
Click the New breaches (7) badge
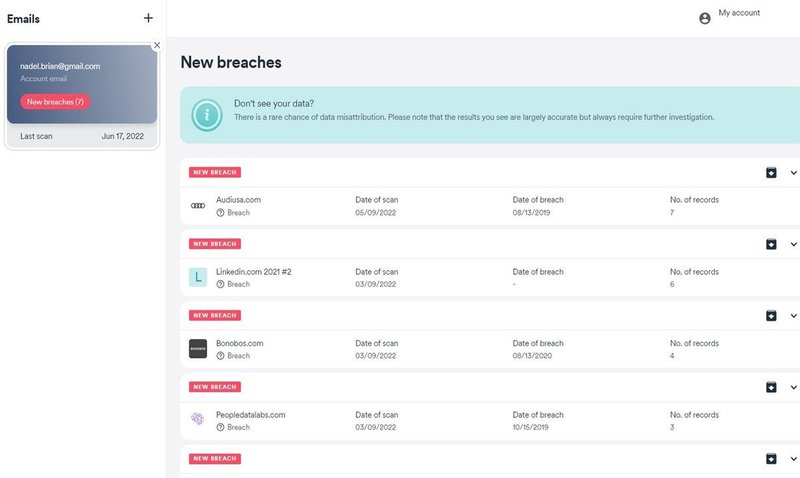pos(55,102)
